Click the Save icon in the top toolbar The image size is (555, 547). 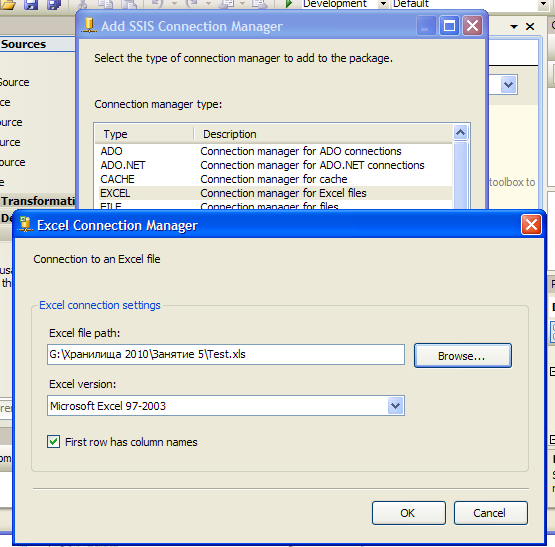(31, 4)
